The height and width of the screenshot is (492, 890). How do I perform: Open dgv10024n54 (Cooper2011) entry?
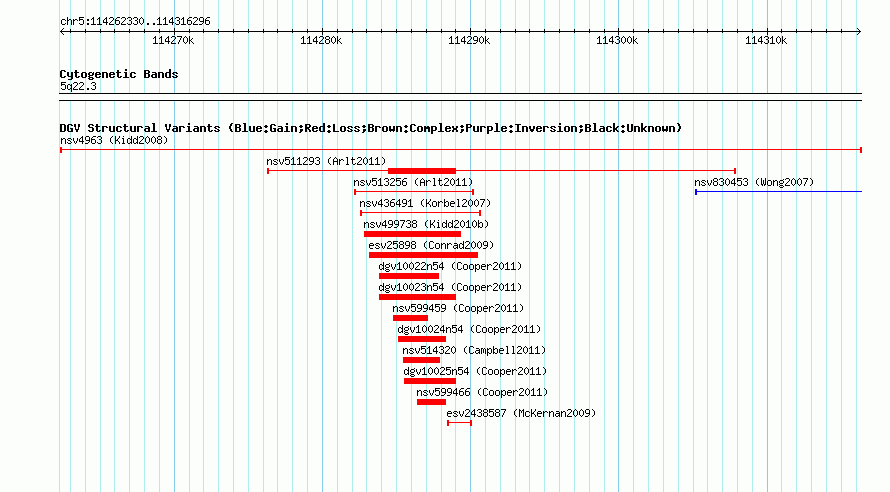[x=469, y=329]
